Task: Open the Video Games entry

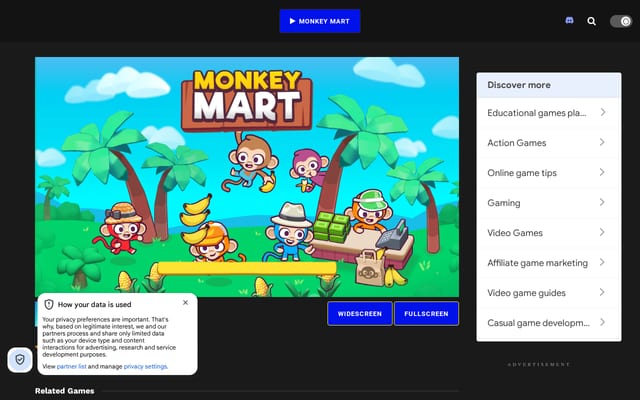Action: (549, 233)
